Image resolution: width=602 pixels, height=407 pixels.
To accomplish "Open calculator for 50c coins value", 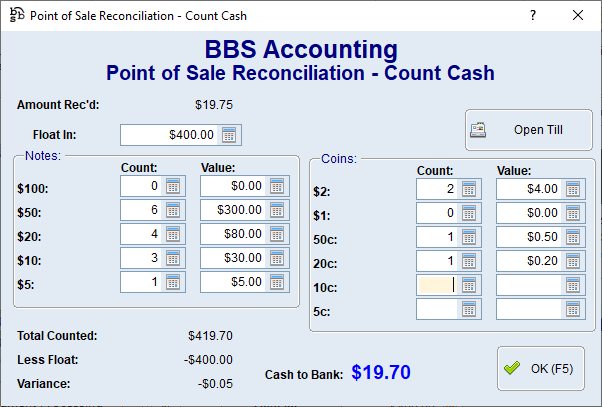I will click(x=573, y=236).
